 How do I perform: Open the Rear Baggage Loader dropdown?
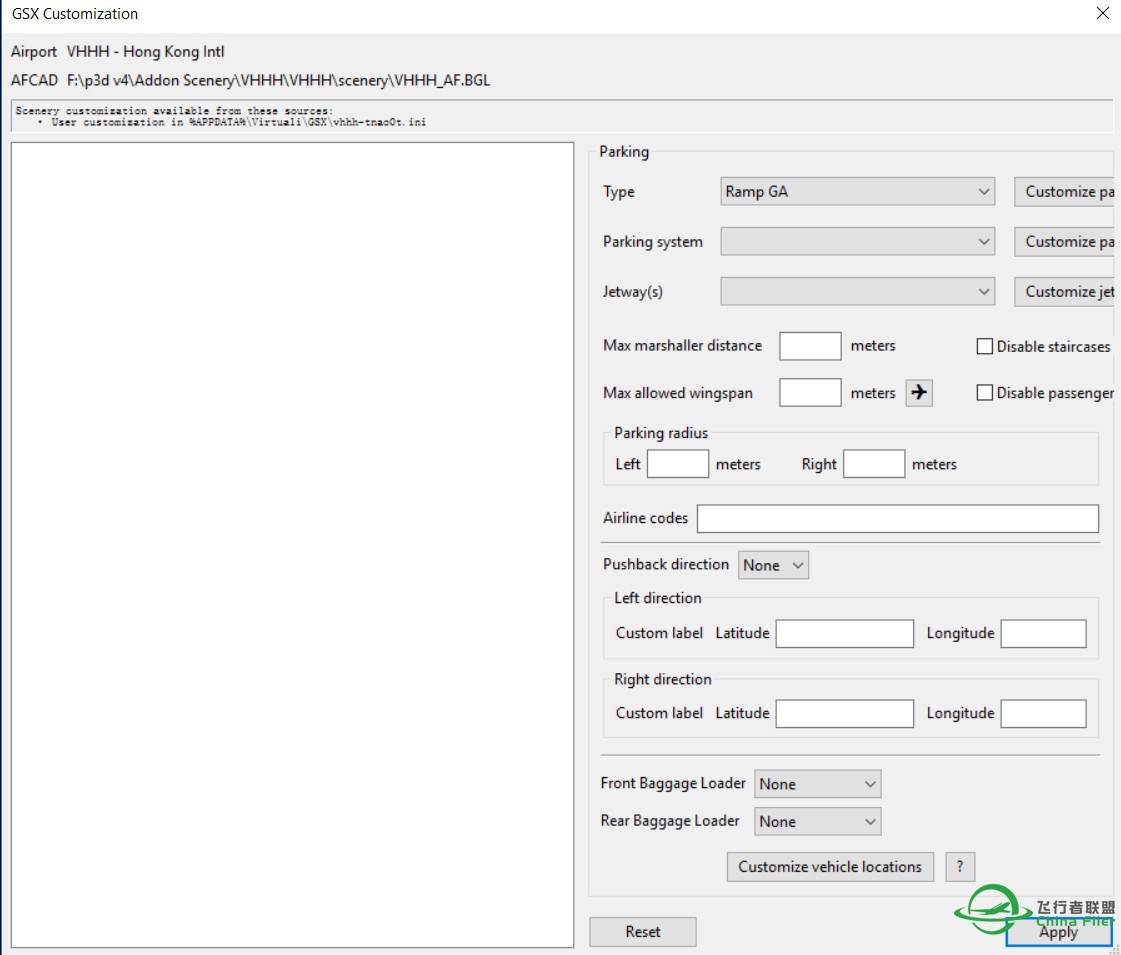[x=817, y=822]
